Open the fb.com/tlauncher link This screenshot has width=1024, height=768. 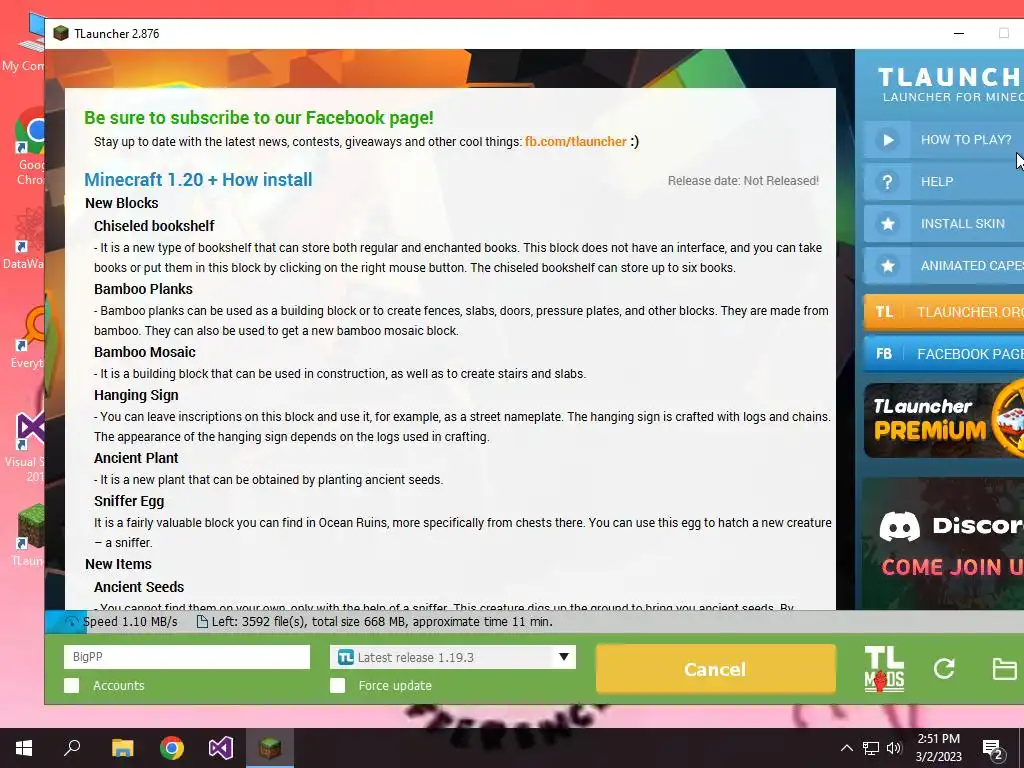[x=575, y=142]
